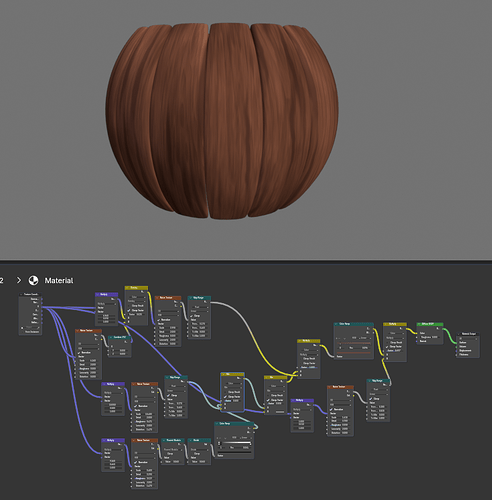The width and height of the screenshot is (492, 500).
Task: Click the green Surface socket on Material Output
Action: click(x=456, y=343)
